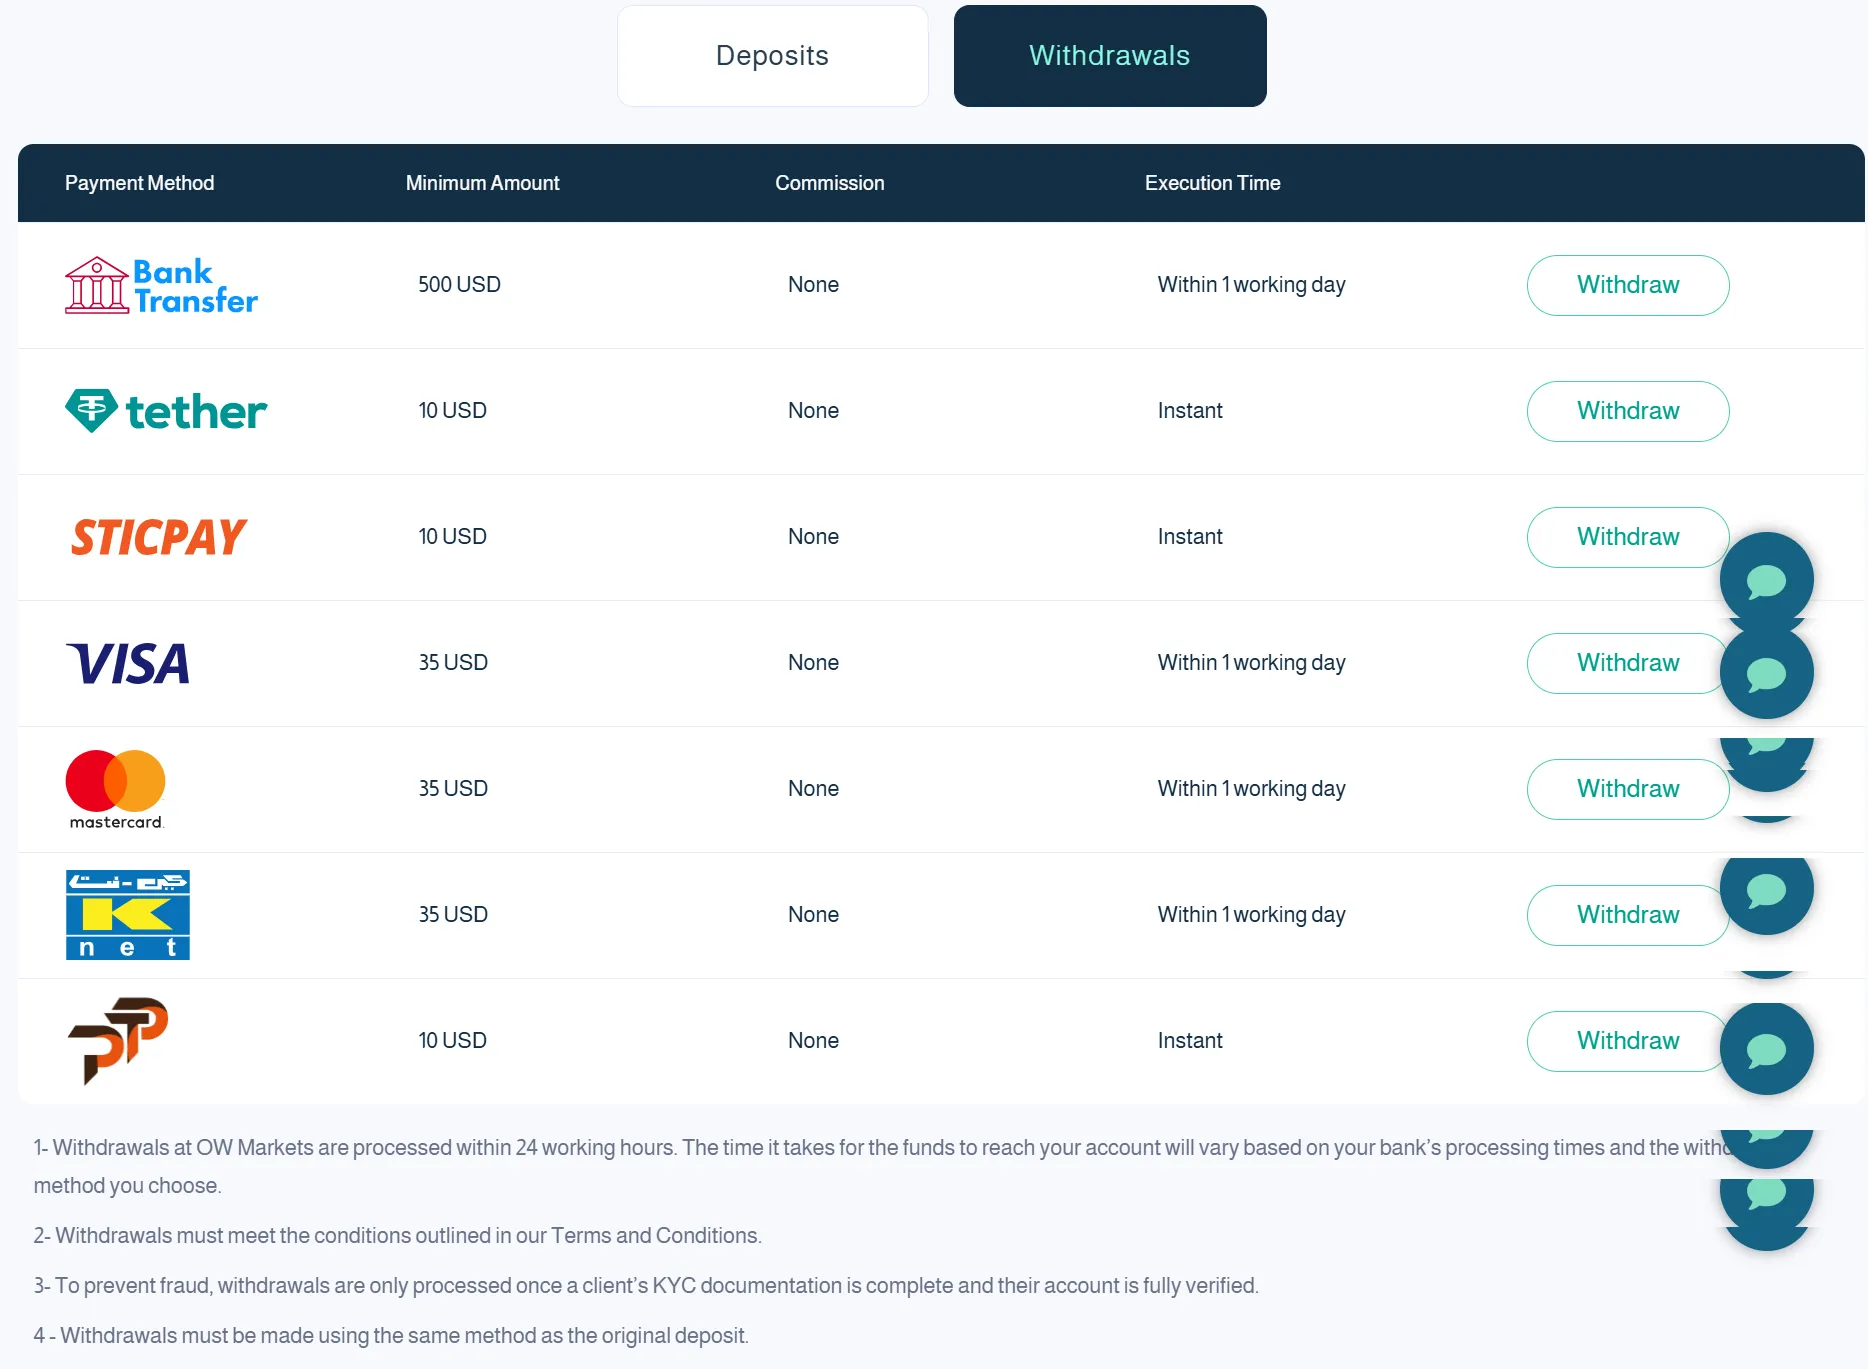1868x1369 pixels.
Task: Click Withdraw in the mastercard row
Action: tap(1628, 789)
